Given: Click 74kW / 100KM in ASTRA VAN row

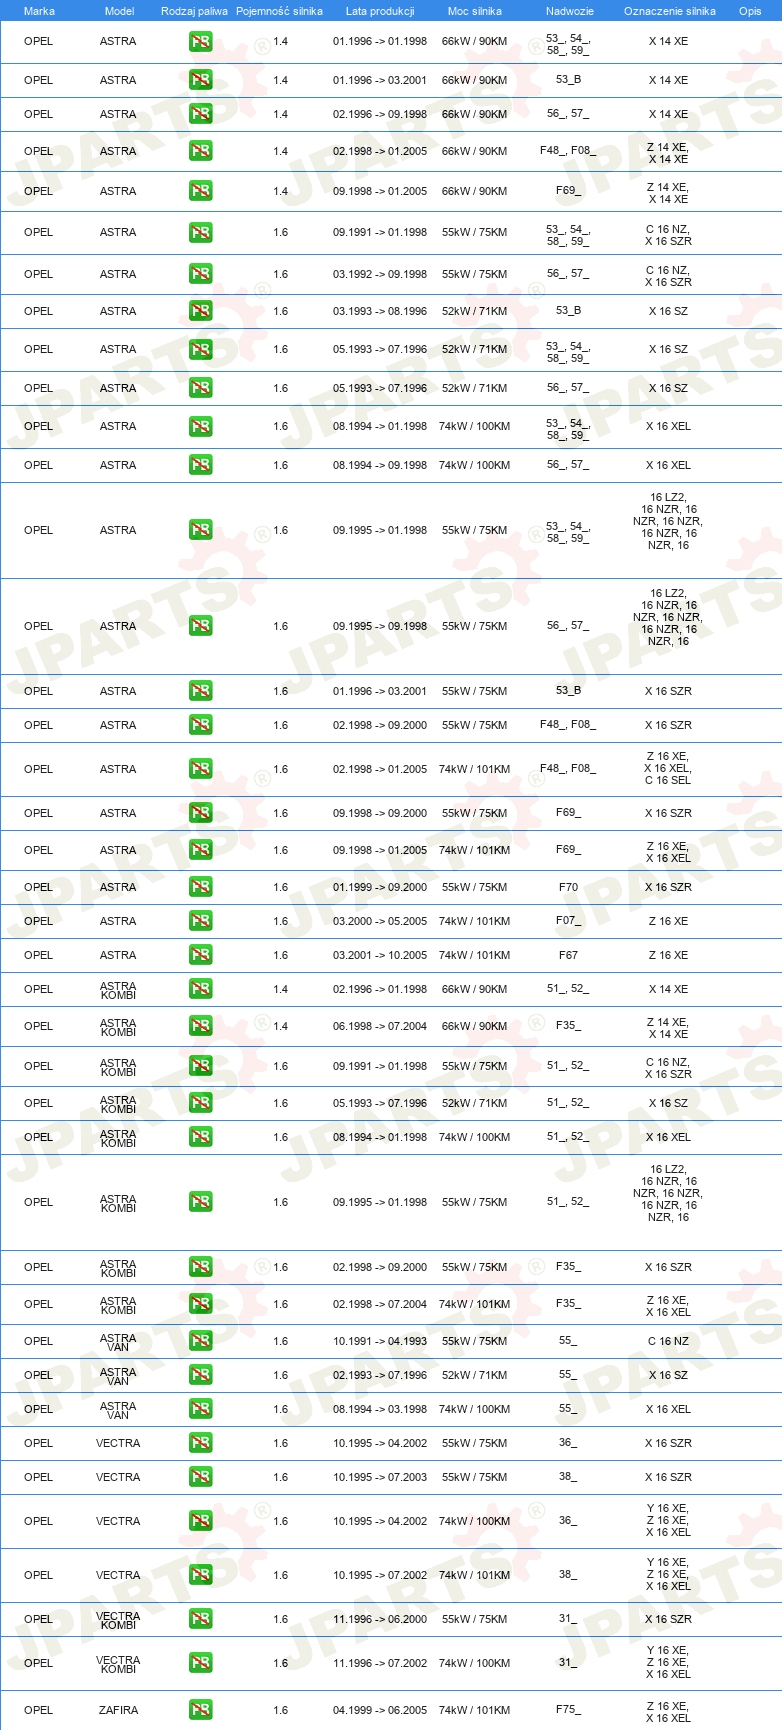Looking at the screenshot, I should click(475, 1409).
